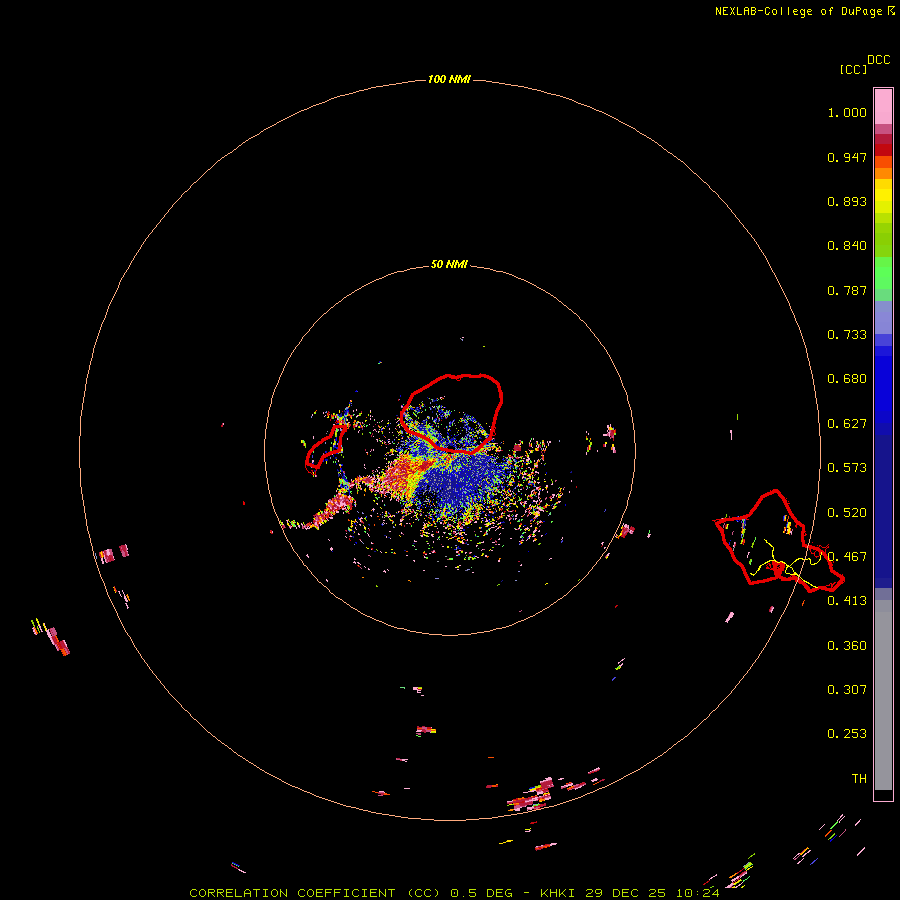
Task: Click the 100 NMI range ring label
Action: tap(449, 79)
